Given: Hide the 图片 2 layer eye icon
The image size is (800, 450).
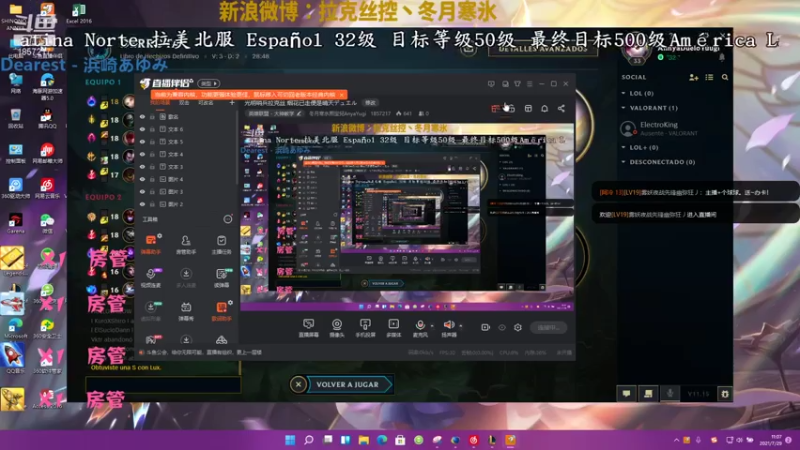Looking at the screenshot, I should click(142, 204).
